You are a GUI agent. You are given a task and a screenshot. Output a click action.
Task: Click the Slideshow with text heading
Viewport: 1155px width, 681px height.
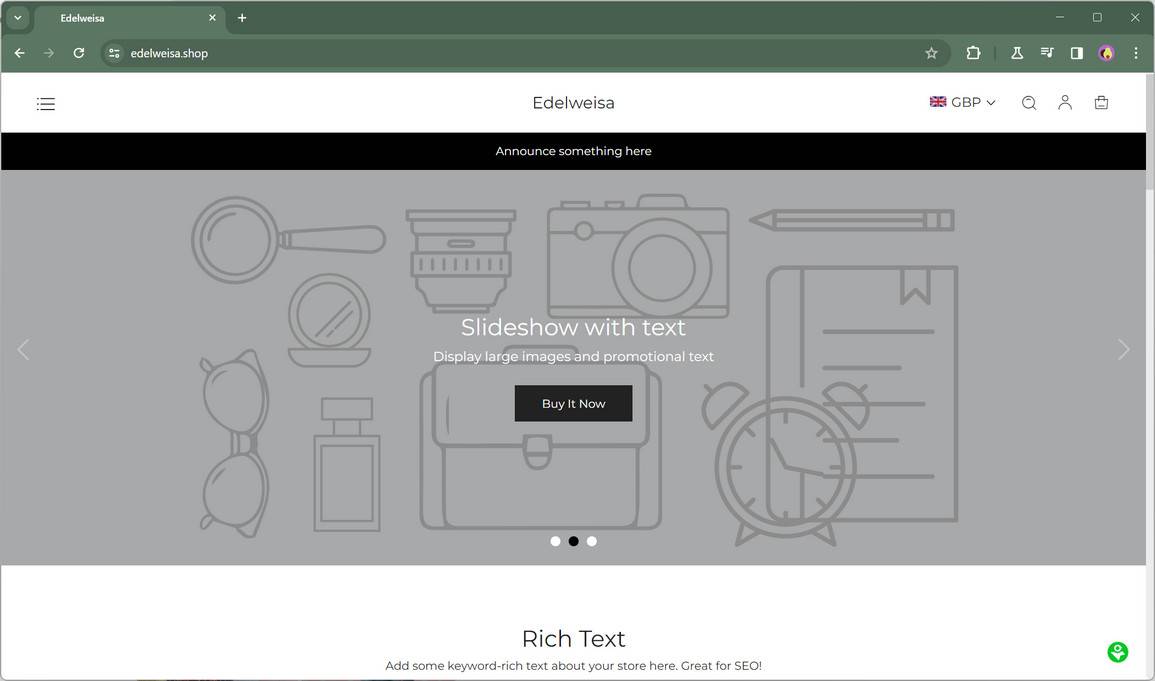[573, 327]
